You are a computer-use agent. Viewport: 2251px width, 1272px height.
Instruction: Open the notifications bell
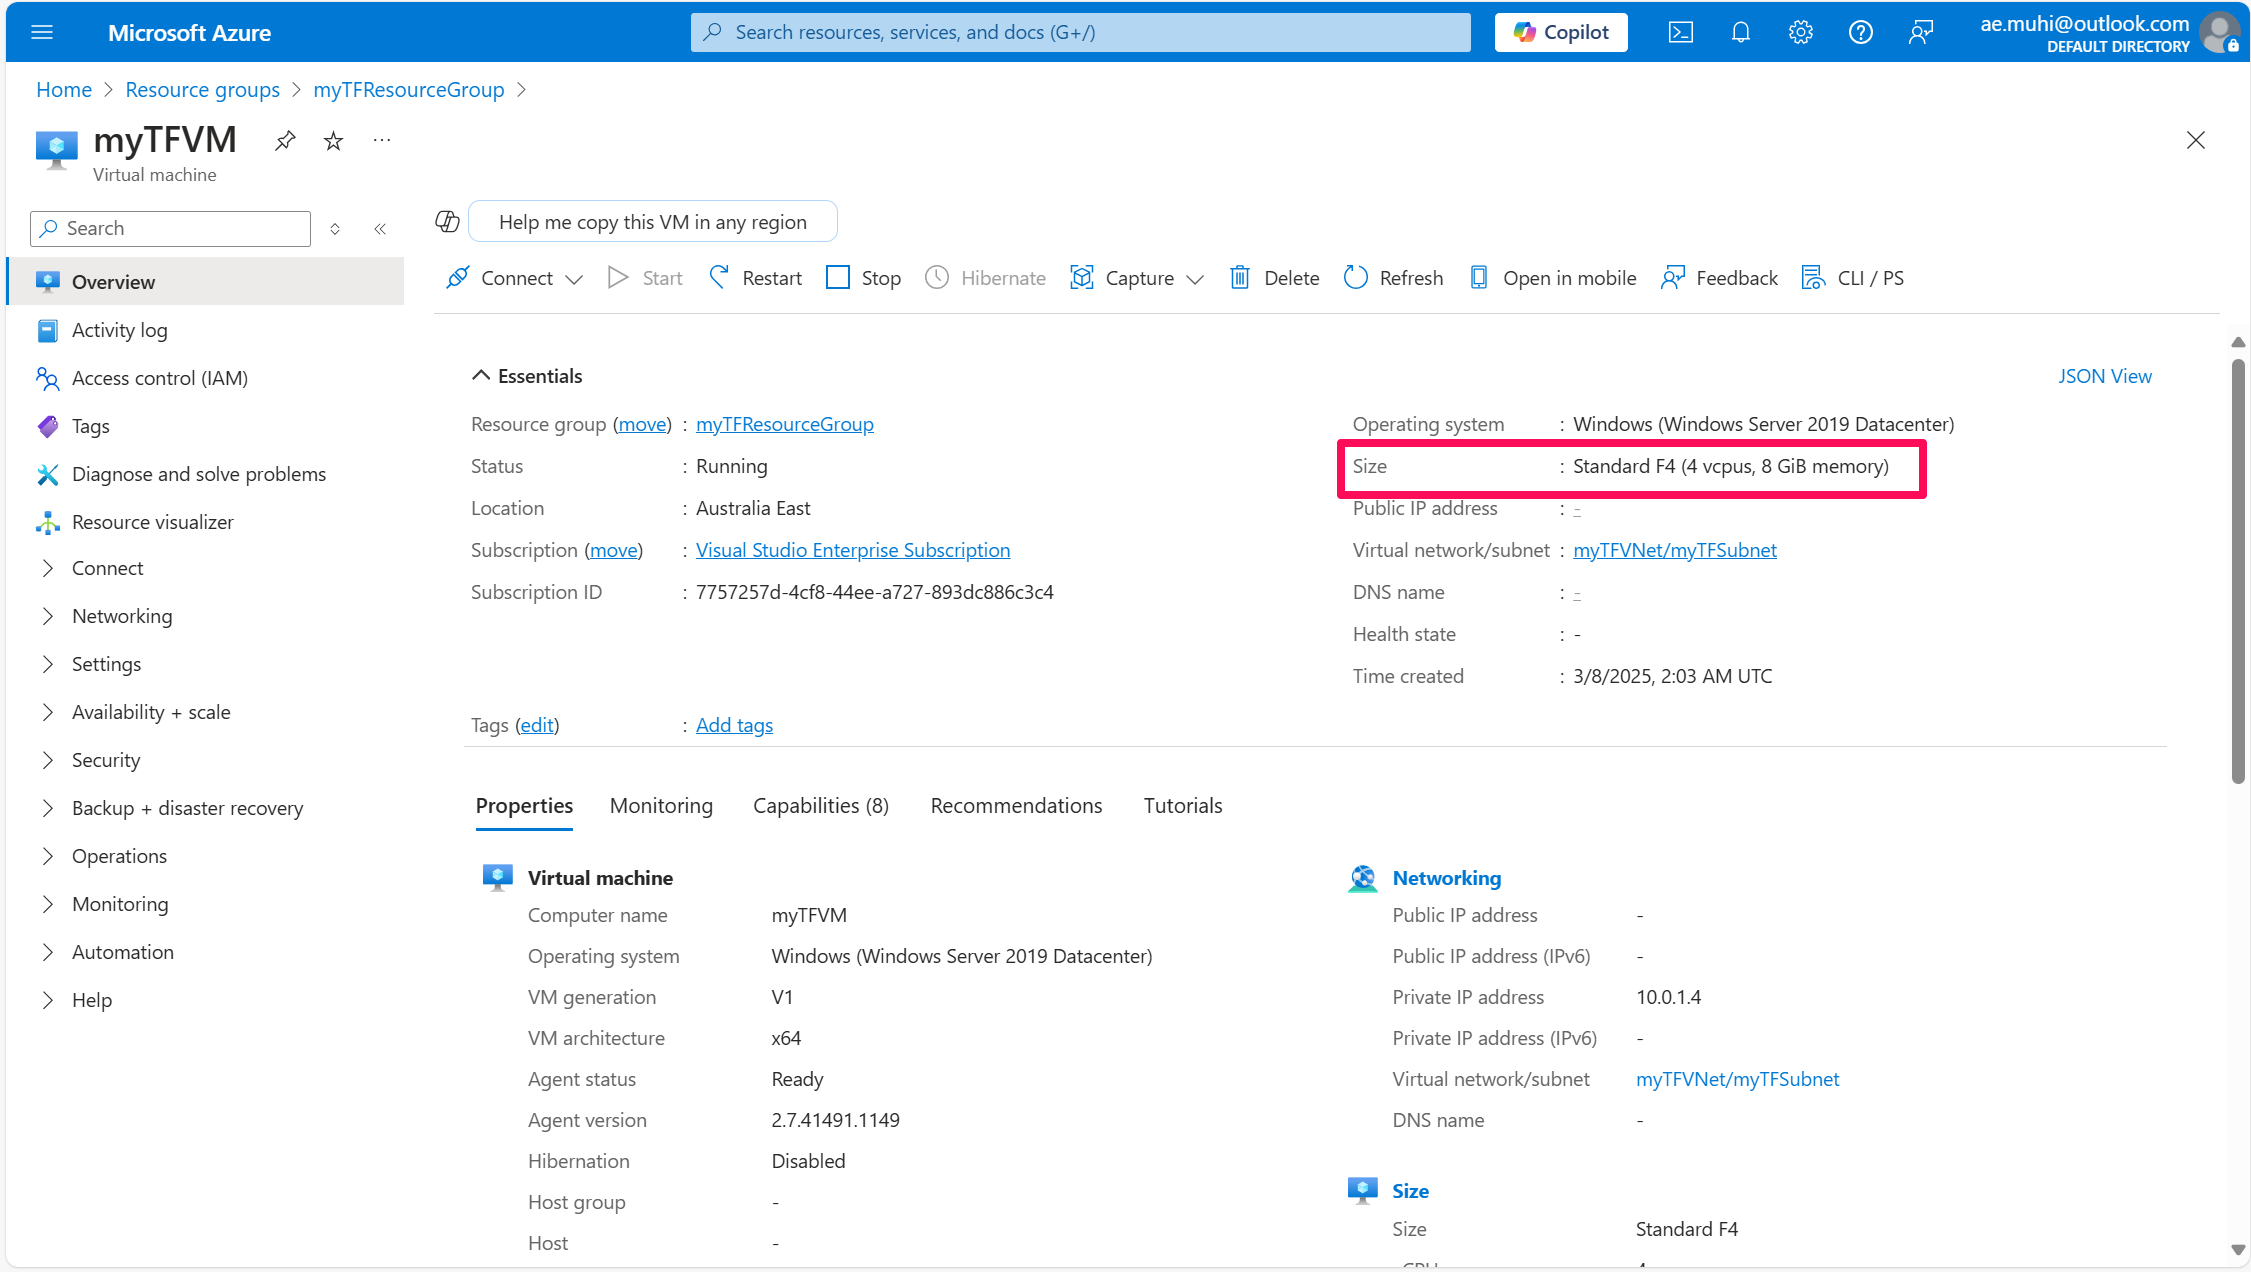tap(1740, 32)
